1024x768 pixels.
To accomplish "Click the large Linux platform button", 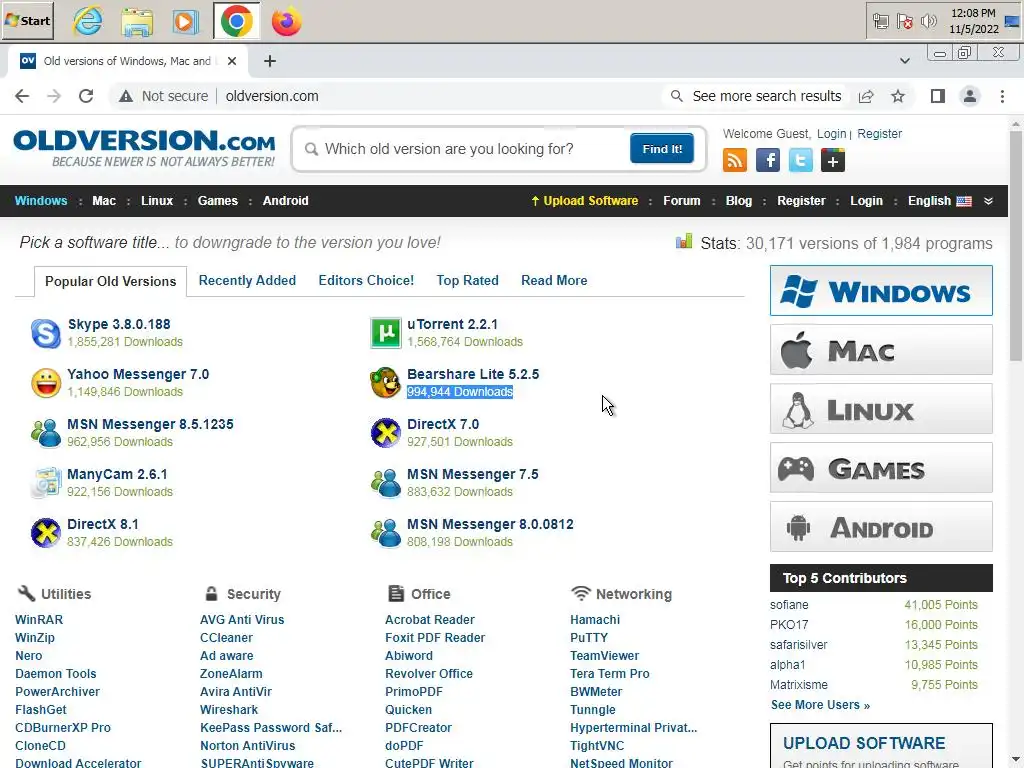I will (881, 409).
